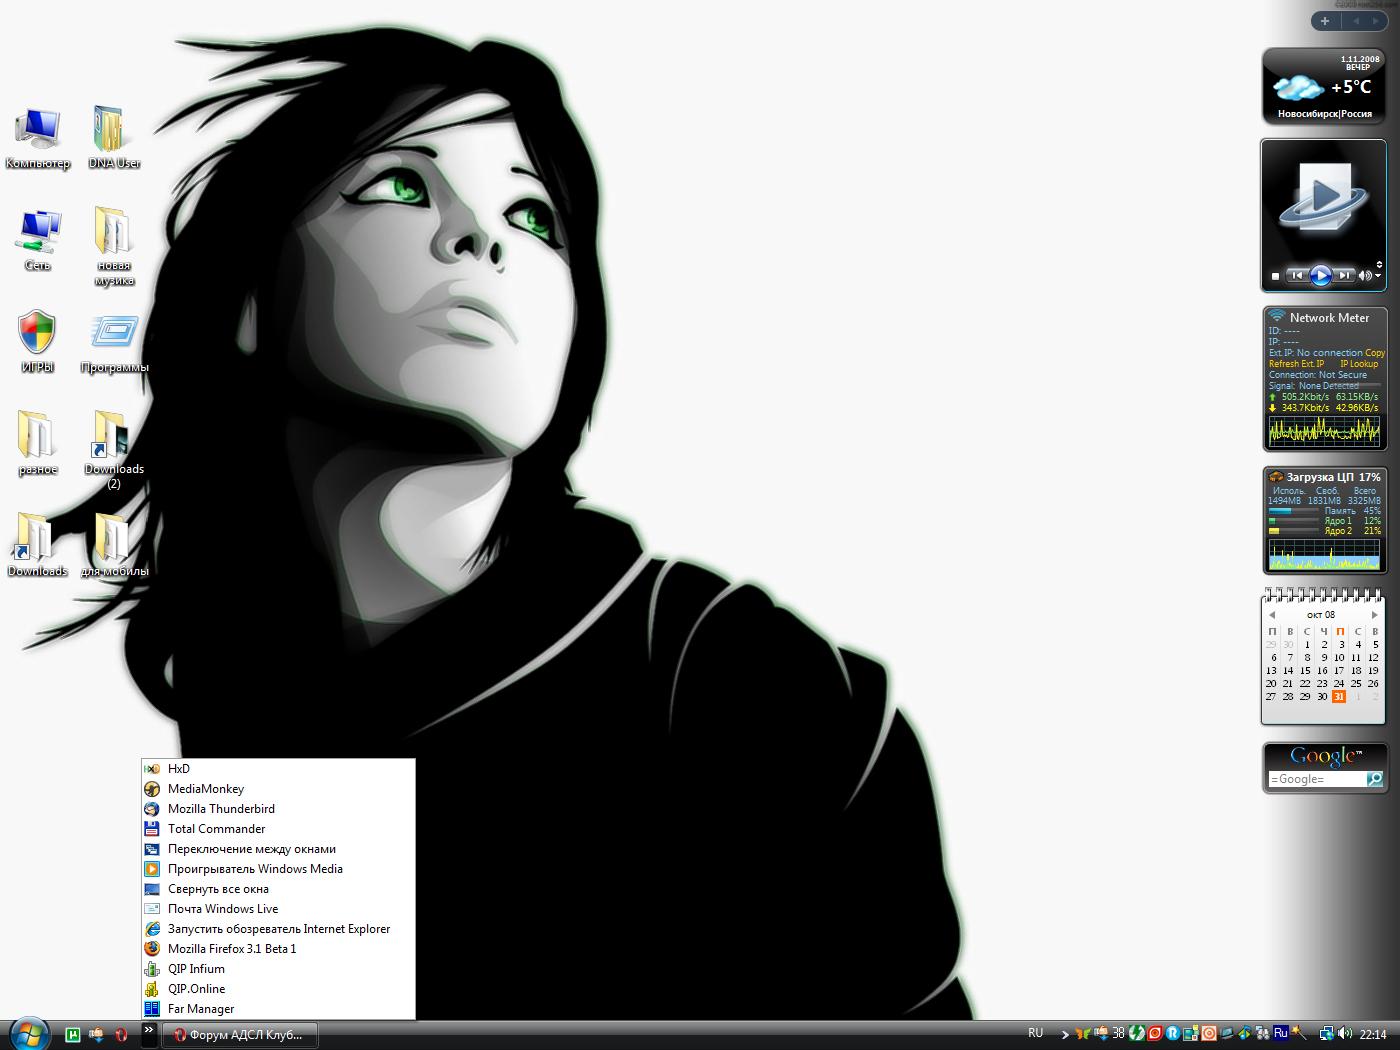1400x1050 pixels.
Task: Launch Far Manager from the list
Action: (278, 1009)
